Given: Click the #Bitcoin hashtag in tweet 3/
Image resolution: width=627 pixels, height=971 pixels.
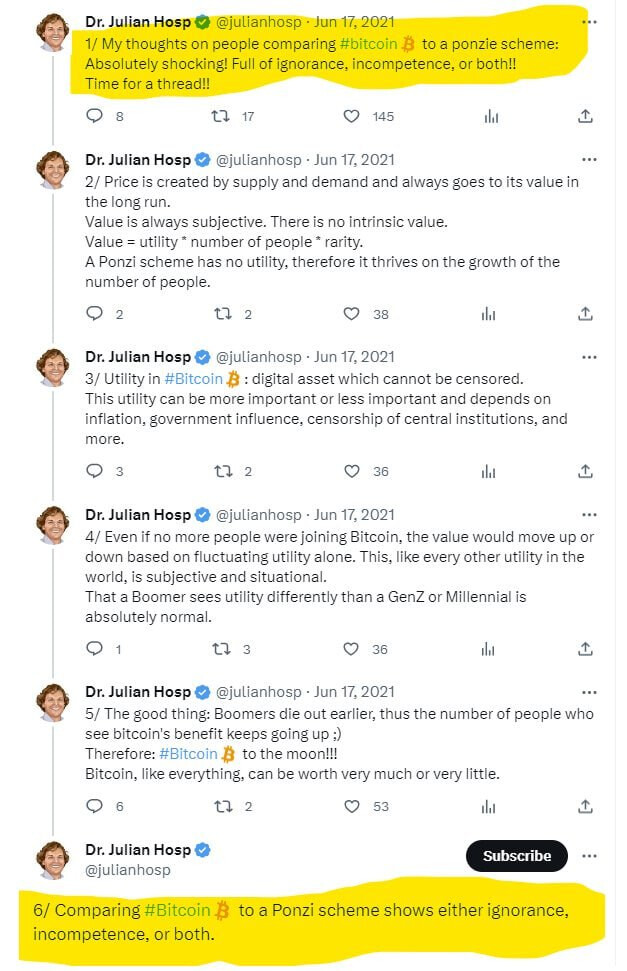Looking at the screenshot, I should (x=193, y=378).
